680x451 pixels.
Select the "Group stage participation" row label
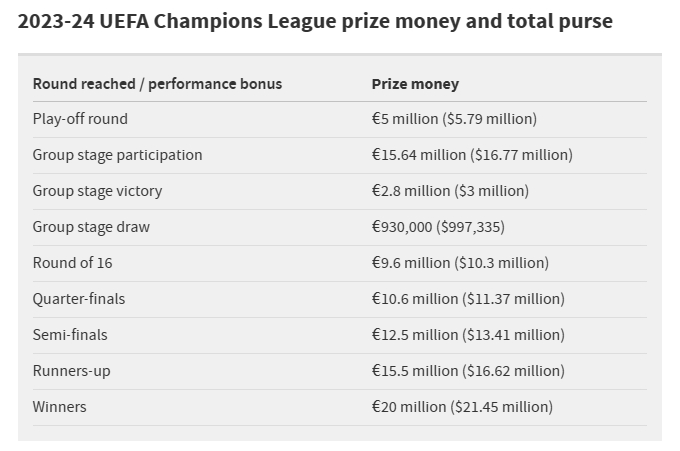(117, 155)
